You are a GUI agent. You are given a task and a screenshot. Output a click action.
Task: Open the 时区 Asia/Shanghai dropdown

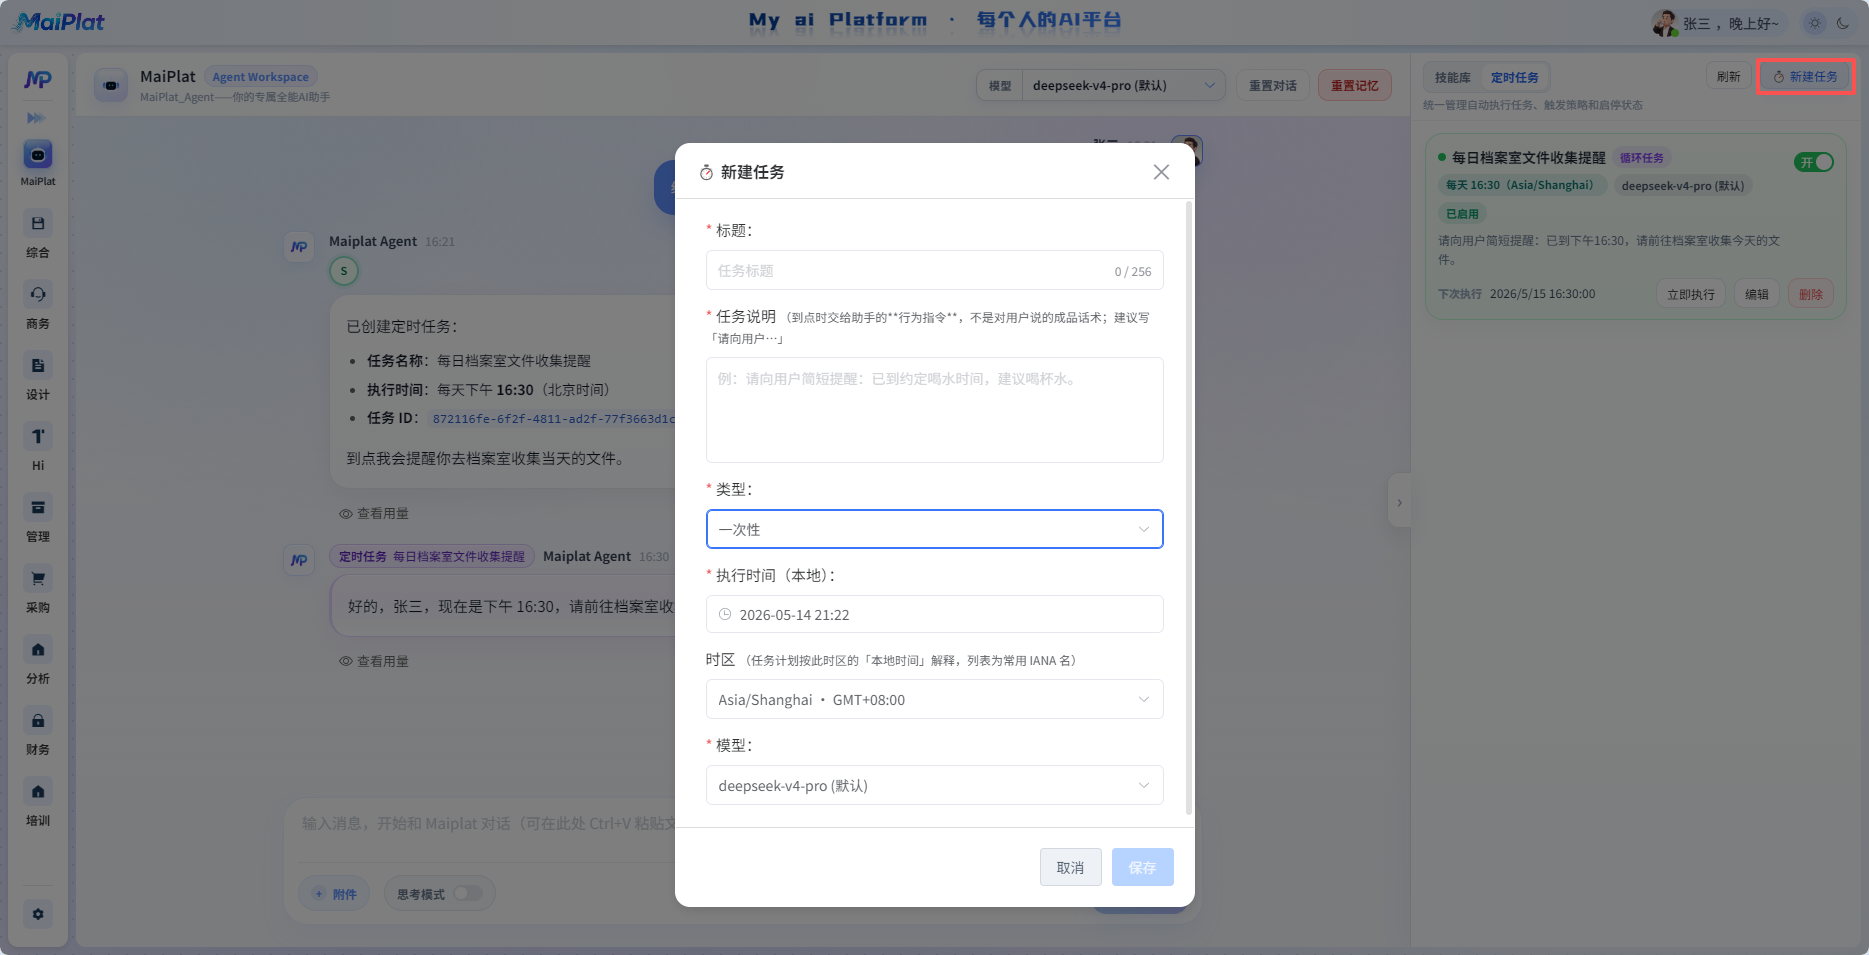pos(934,699)
